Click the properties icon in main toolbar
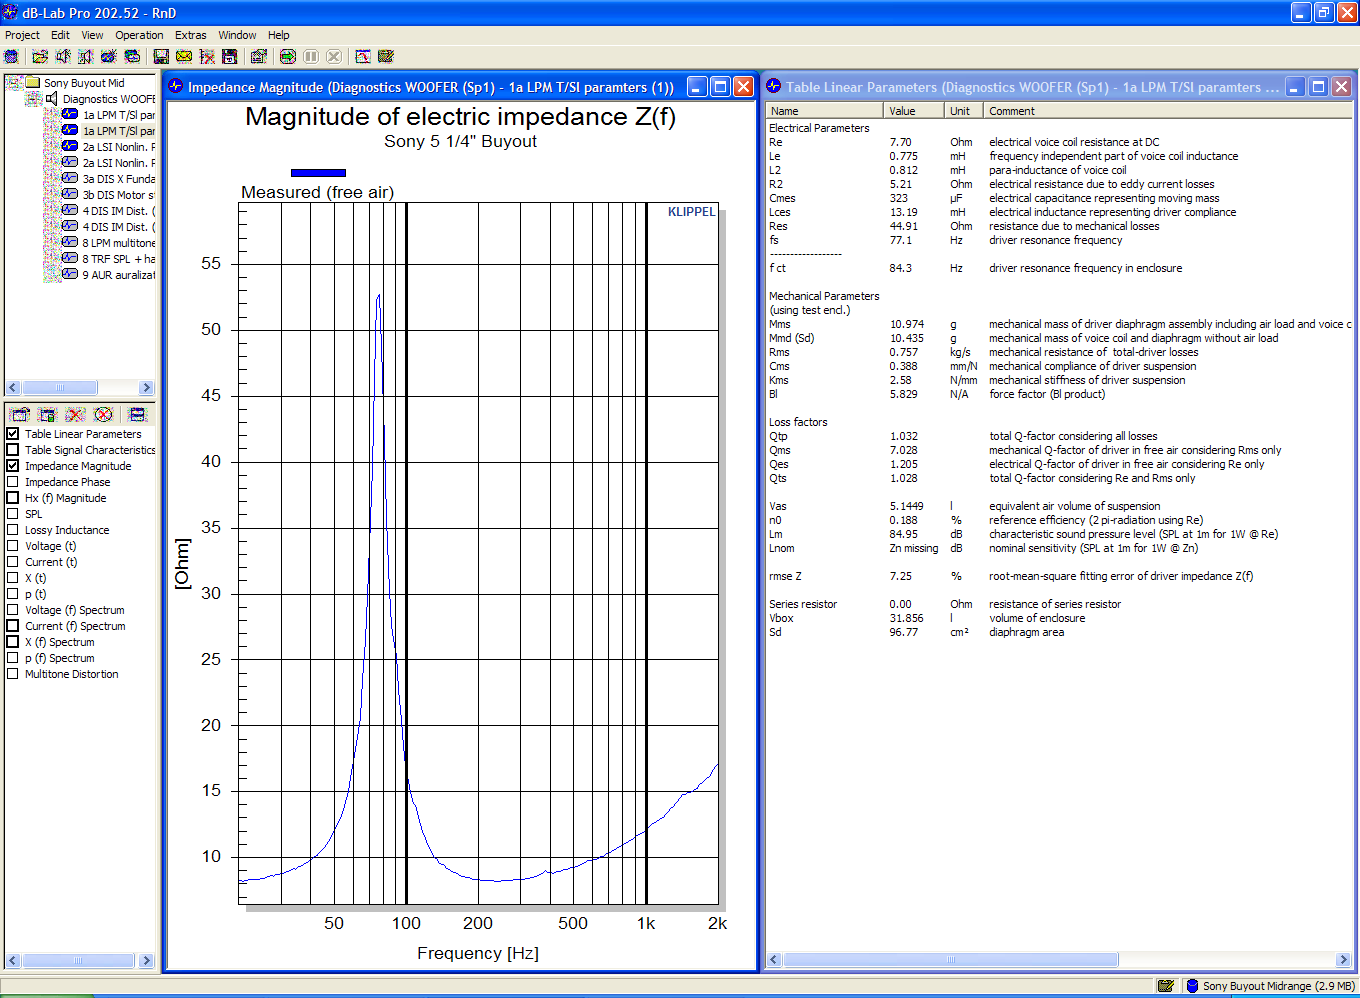Image resolution: width=1360 pixels, height=998 pixels. tap(259, 57)
